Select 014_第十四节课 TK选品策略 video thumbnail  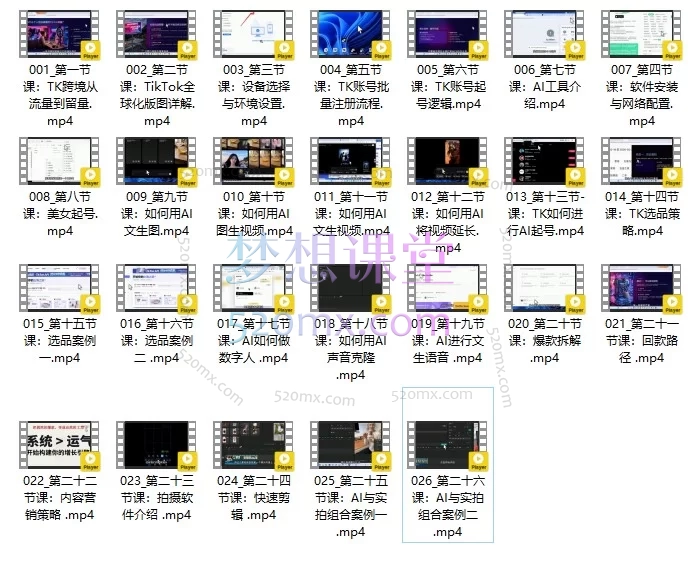641,161
